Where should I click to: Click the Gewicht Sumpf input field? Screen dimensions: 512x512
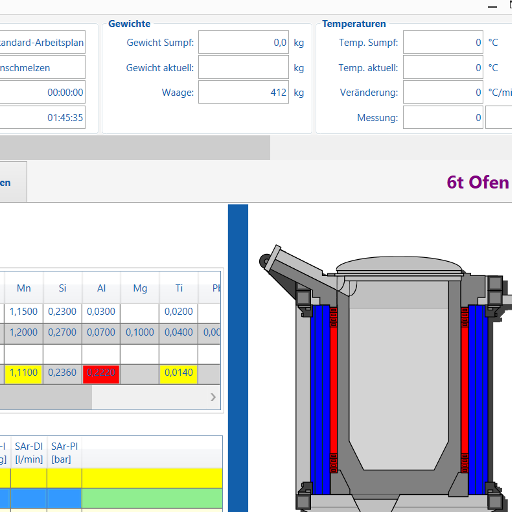(243, 42)
